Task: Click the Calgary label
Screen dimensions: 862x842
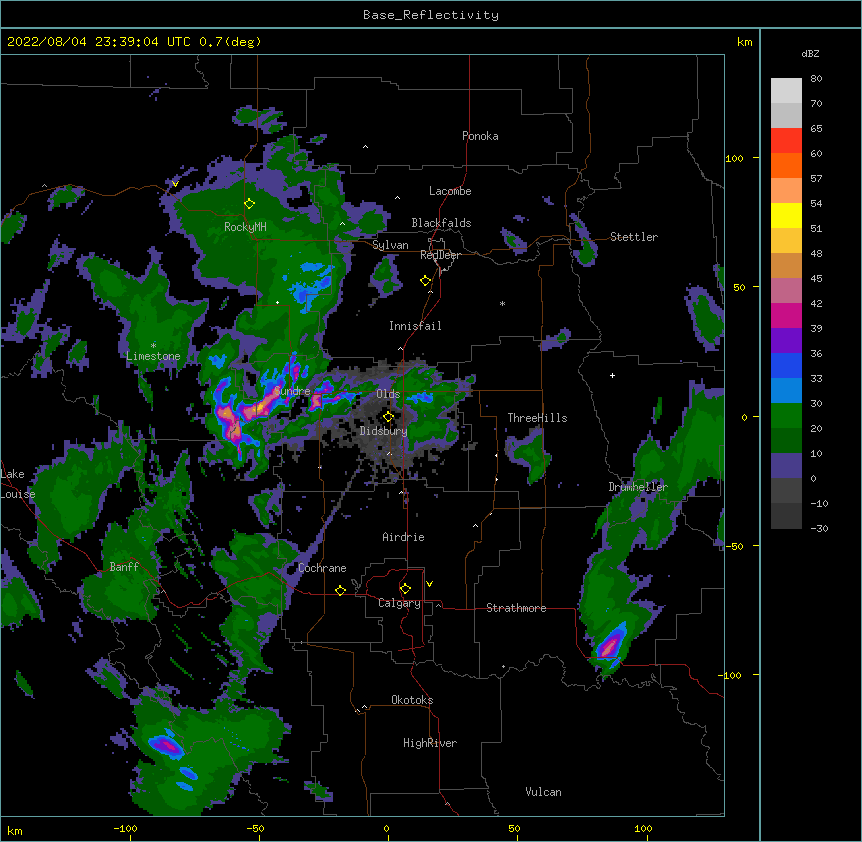Action: [x=399, y=603]
